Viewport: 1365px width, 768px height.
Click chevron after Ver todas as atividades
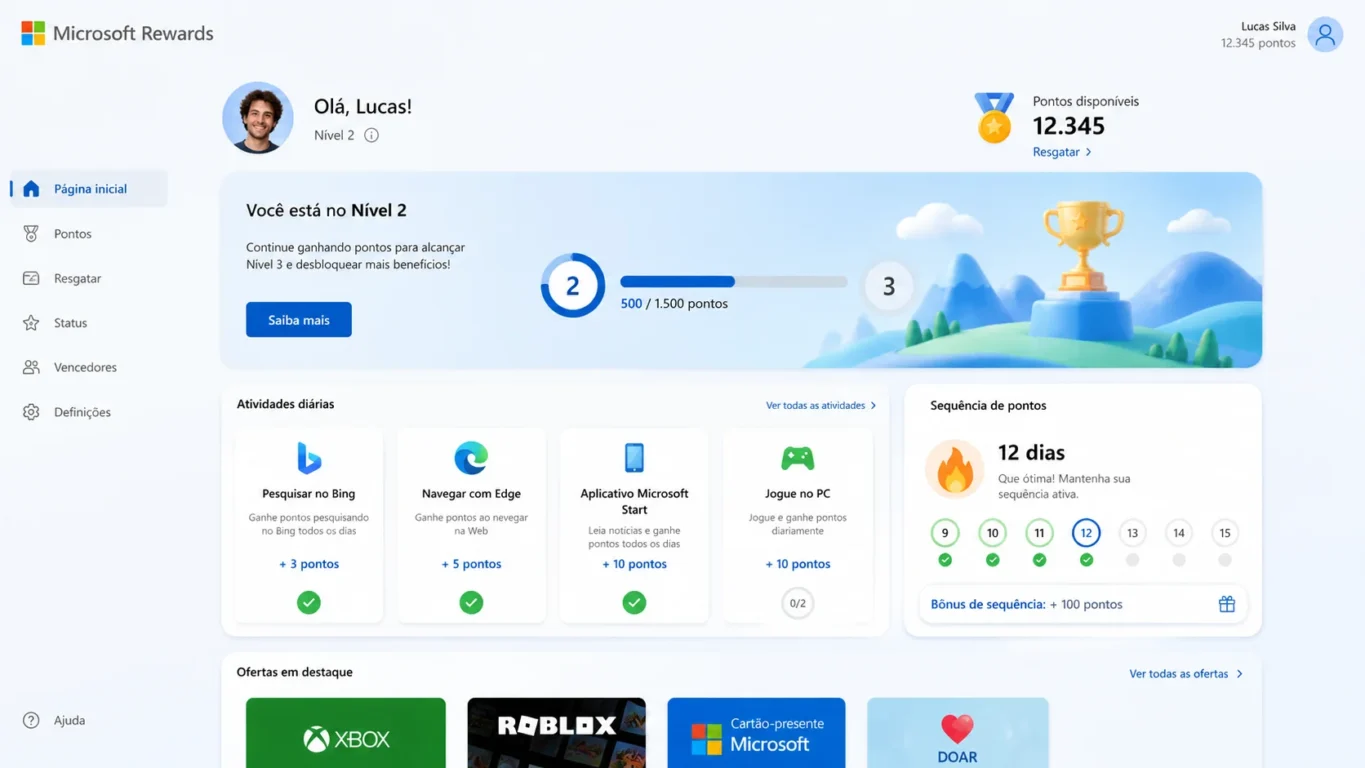[873, 406]
